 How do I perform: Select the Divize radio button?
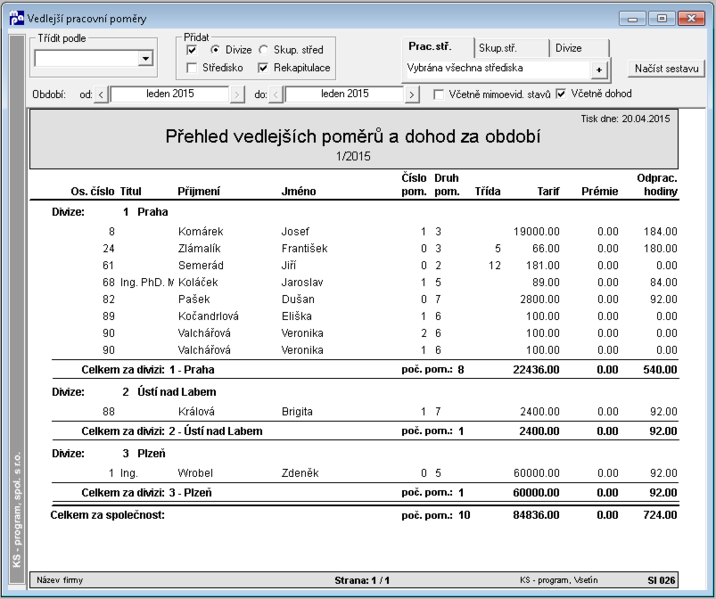pyautogui.click(x=215, y=50)
